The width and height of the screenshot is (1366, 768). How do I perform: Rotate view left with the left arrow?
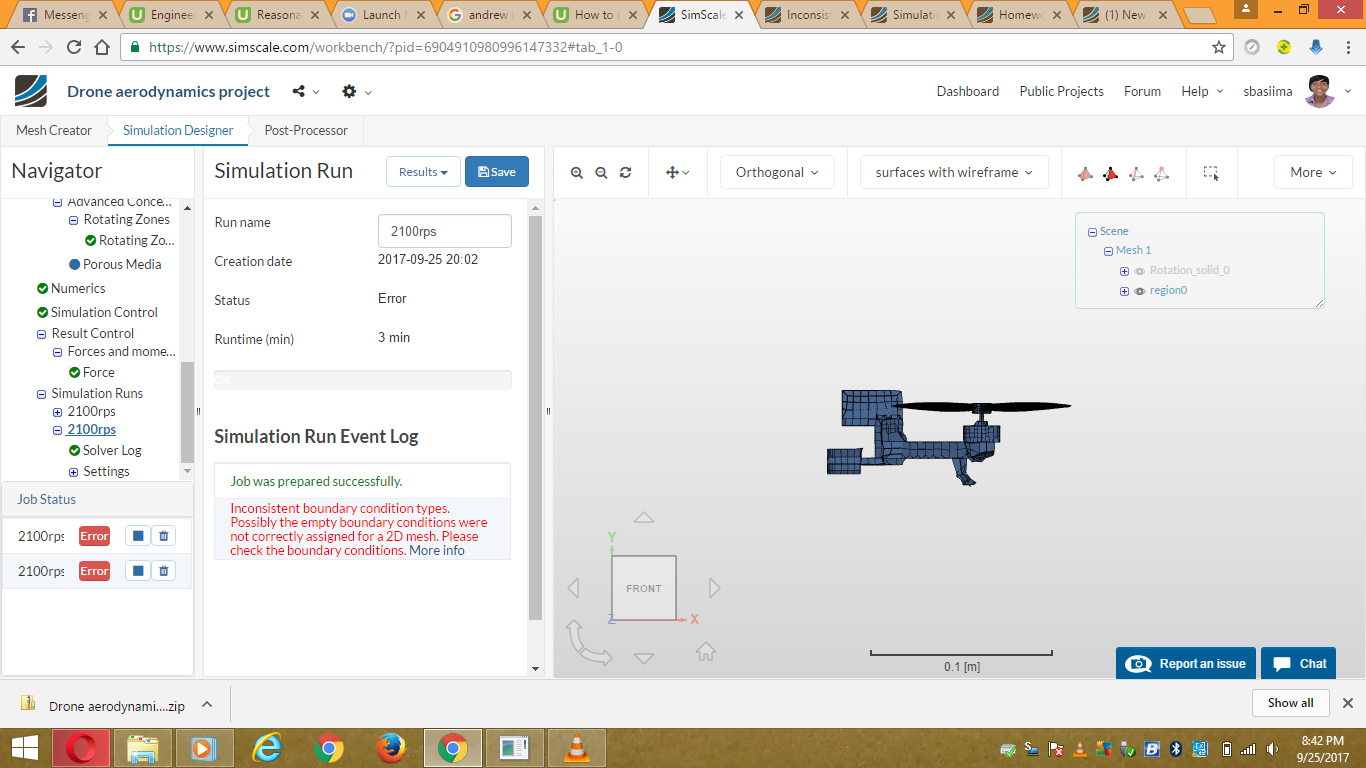[x=573, y=587]
